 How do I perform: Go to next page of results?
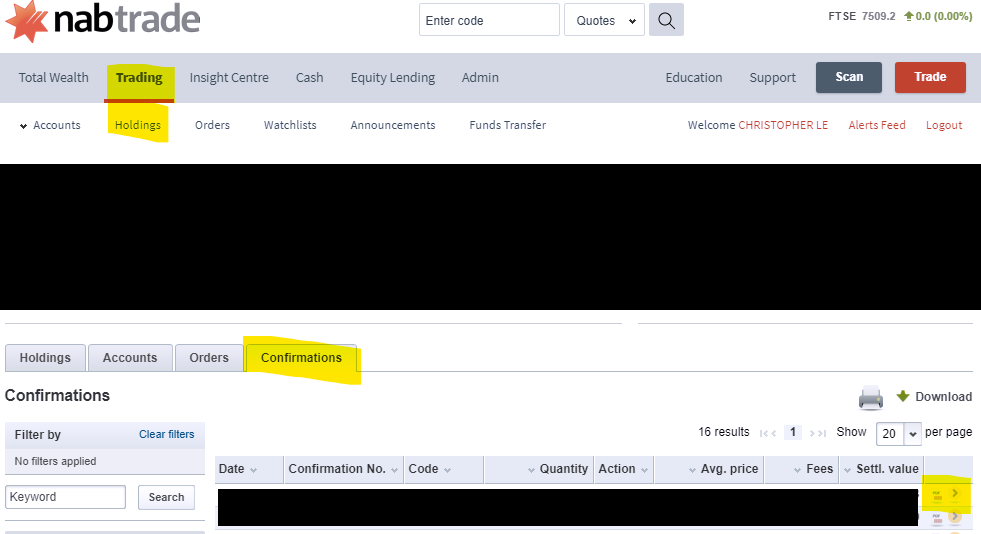812,433
